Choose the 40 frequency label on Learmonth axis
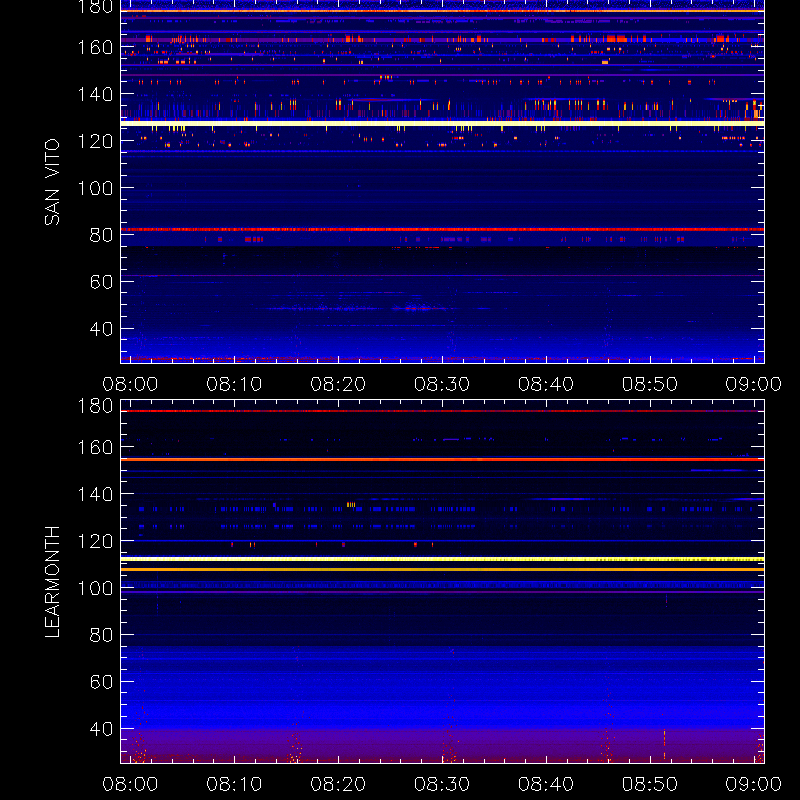 (101, 729)
